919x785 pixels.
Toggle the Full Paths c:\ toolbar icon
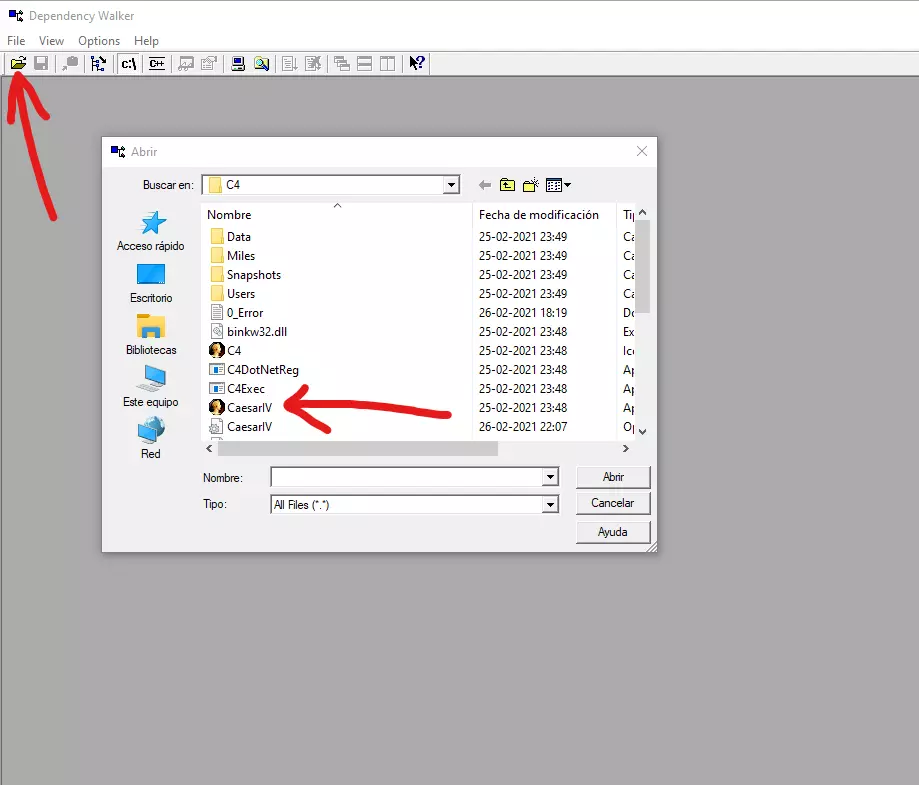(x=129, y=63)
